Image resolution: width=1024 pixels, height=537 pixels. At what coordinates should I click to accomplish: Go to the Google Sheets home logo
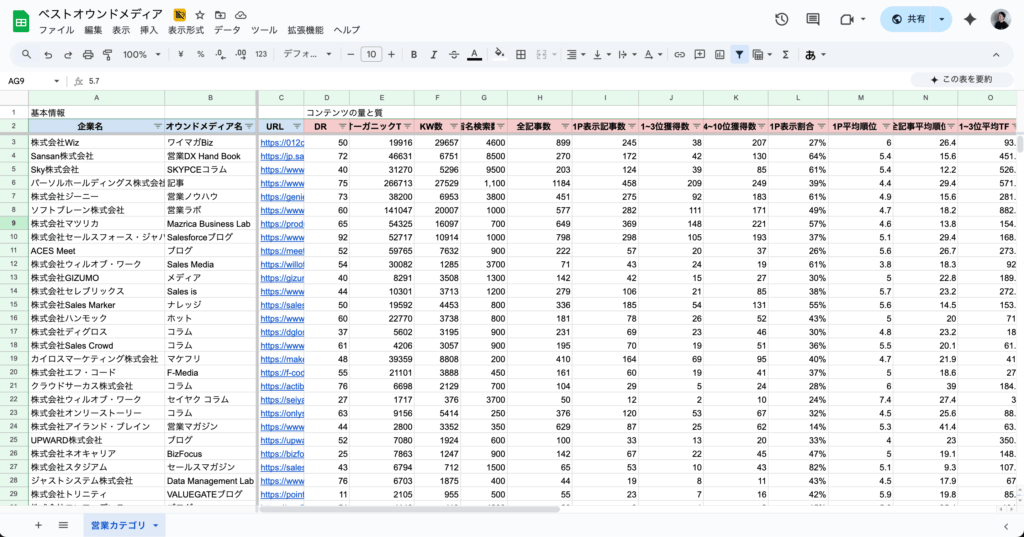[21, 22]
